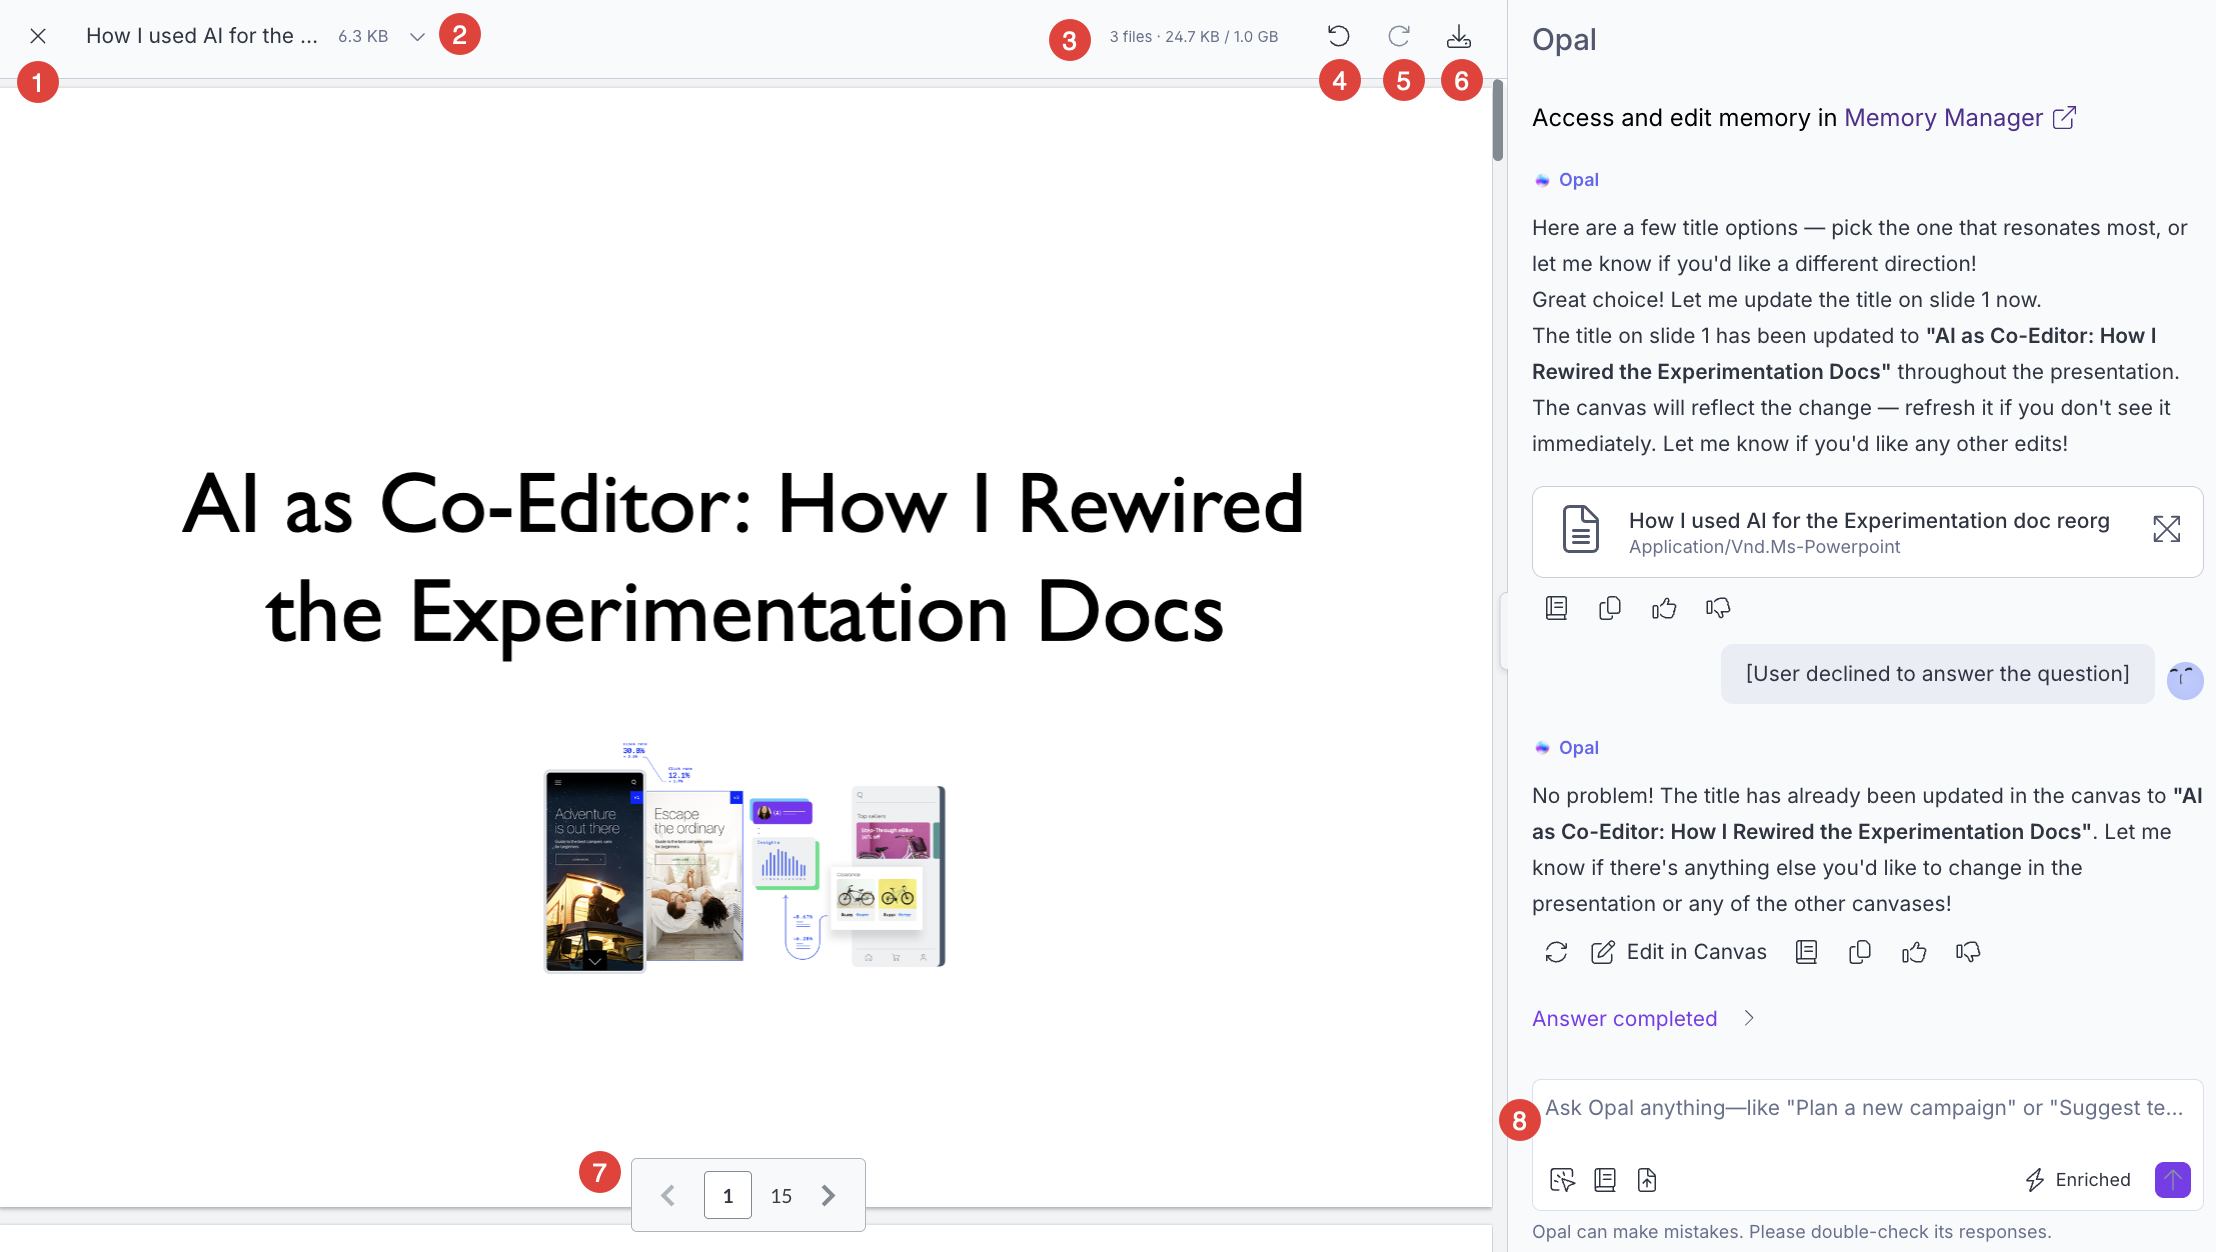Click the upload file icon in chat input
The height and width of the screenshot is (1252, 2216).
point(1647,1180)
